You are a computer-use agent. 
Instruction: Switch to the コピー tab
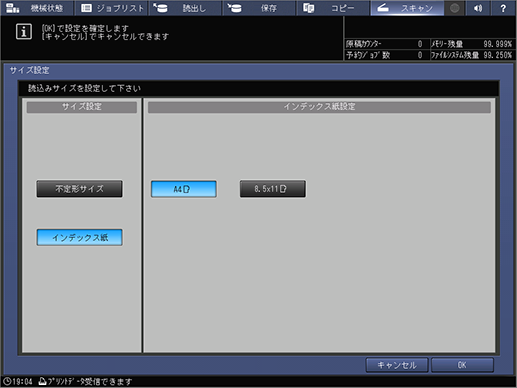333,8
